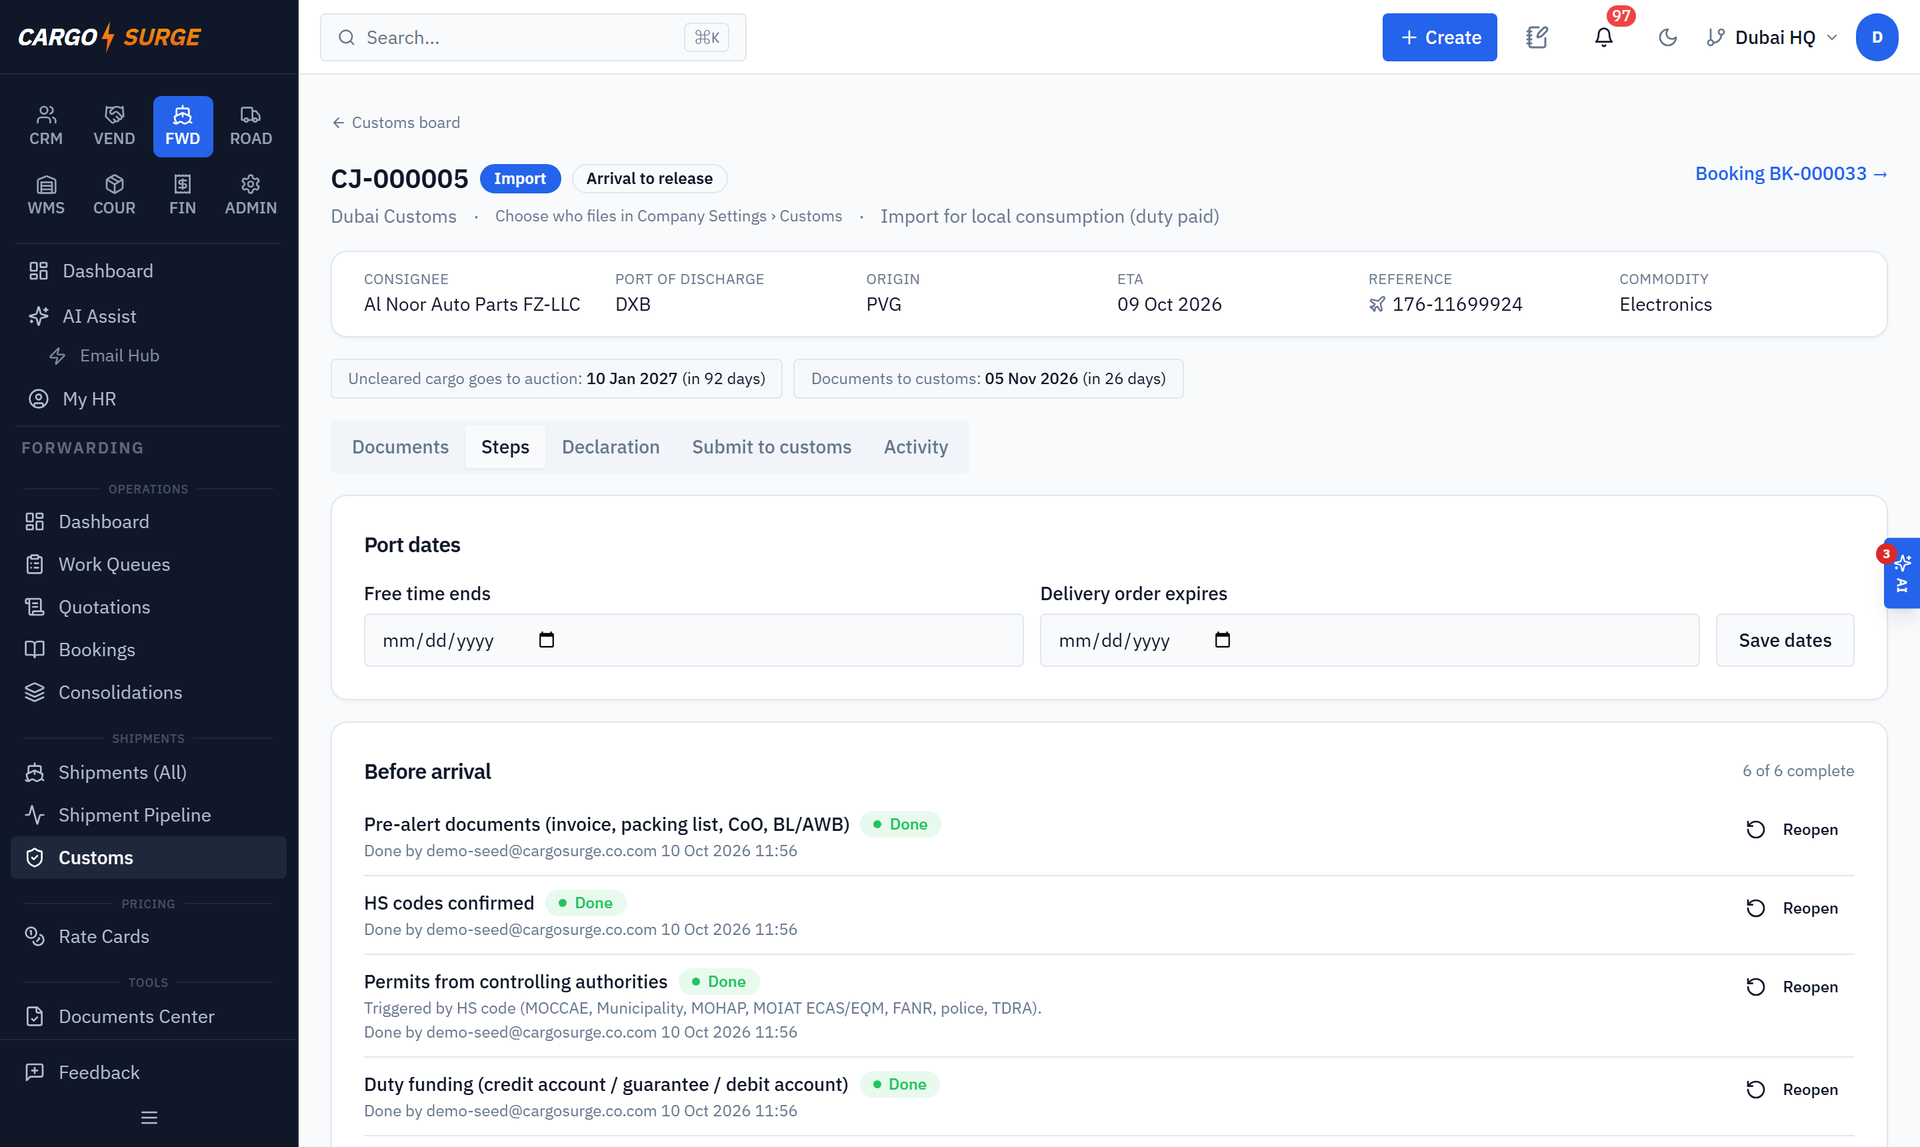Select the Steps tab
This screenshot has width=1920, height=1147.
[505, 447]
